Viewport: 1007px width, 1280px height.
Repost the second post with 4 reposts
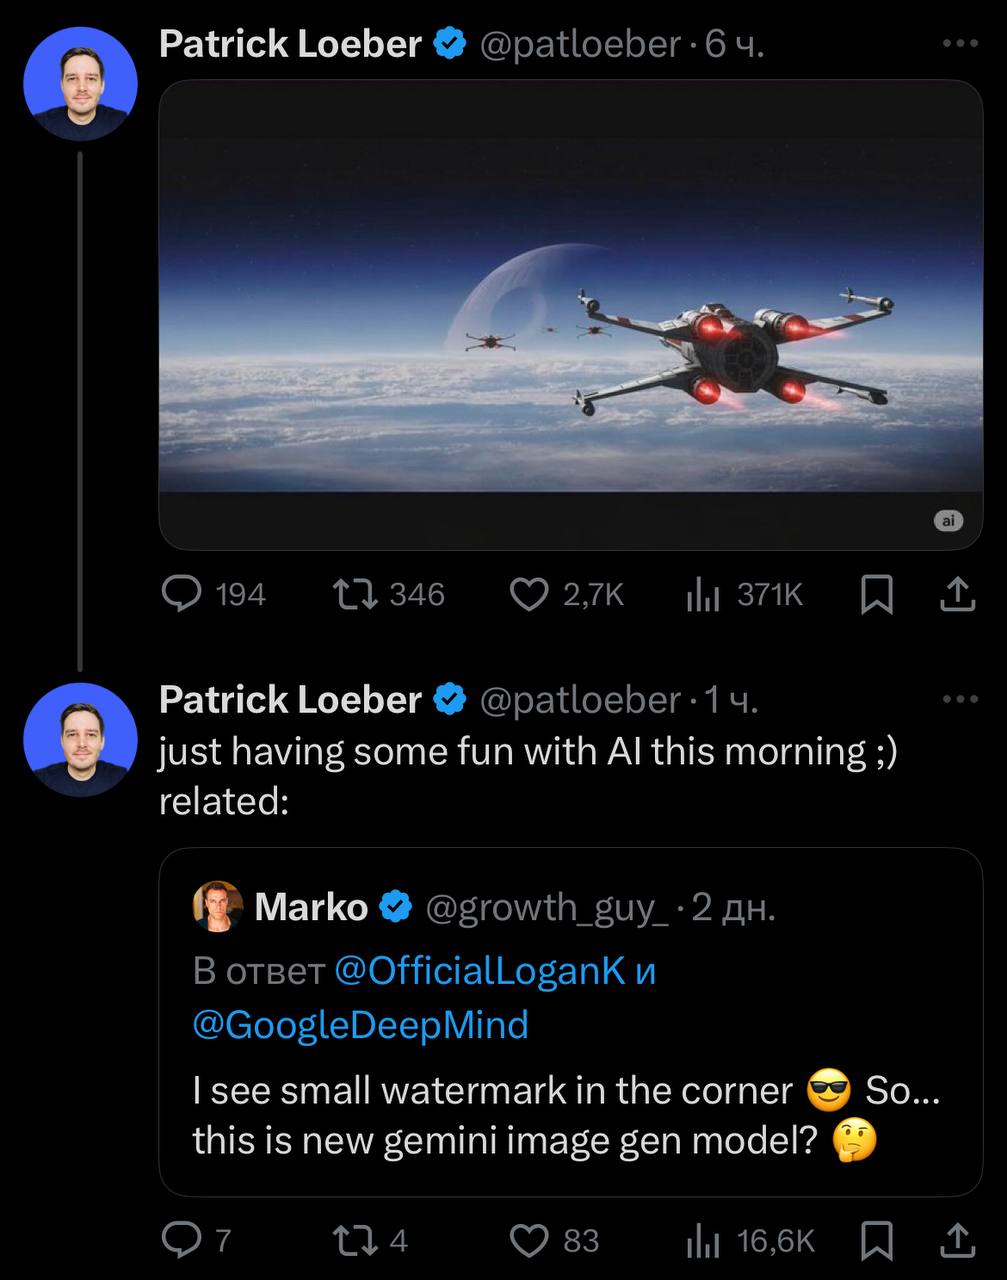click(x=355, y=1241)
